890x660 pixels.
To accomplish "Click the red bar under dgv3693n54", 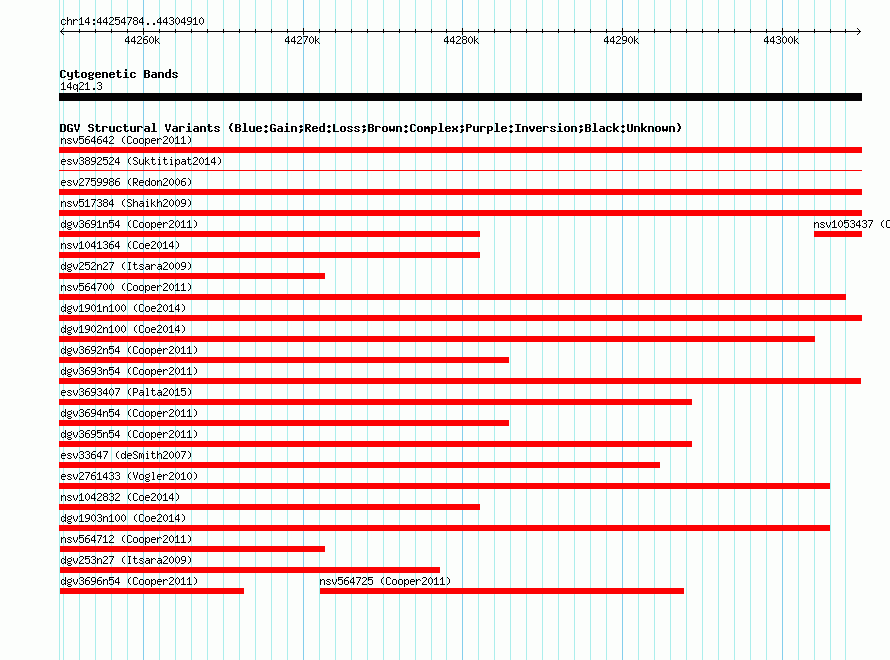I will (x=460, y=381).
